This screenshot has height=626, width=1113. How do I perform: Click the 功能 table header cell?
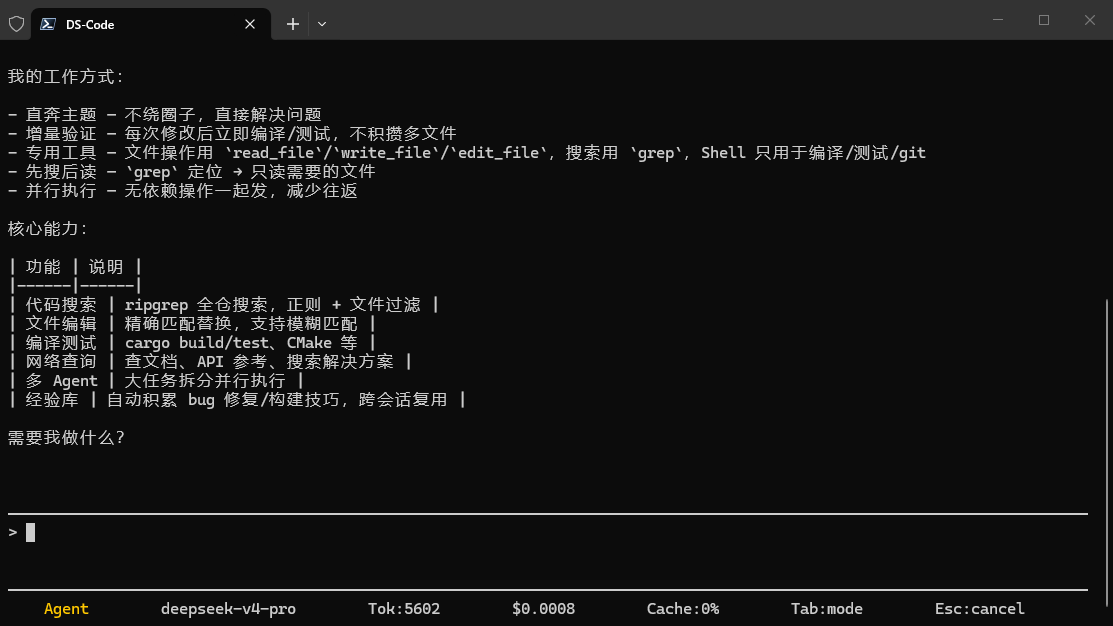click(x=43, y=267)
